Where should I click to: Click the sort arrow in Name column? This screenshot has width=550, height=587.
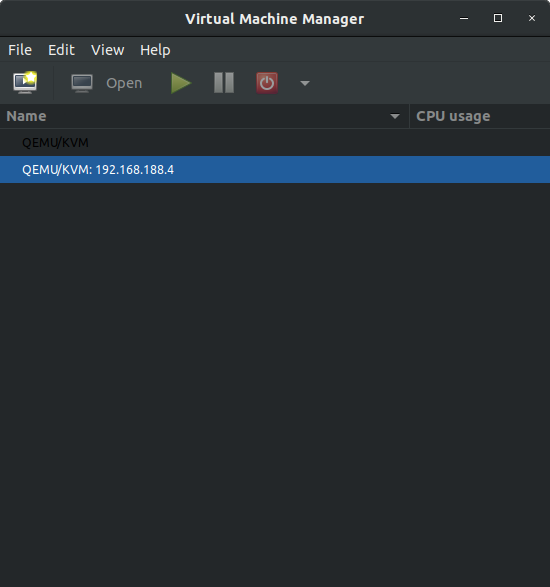coord(395,116)
